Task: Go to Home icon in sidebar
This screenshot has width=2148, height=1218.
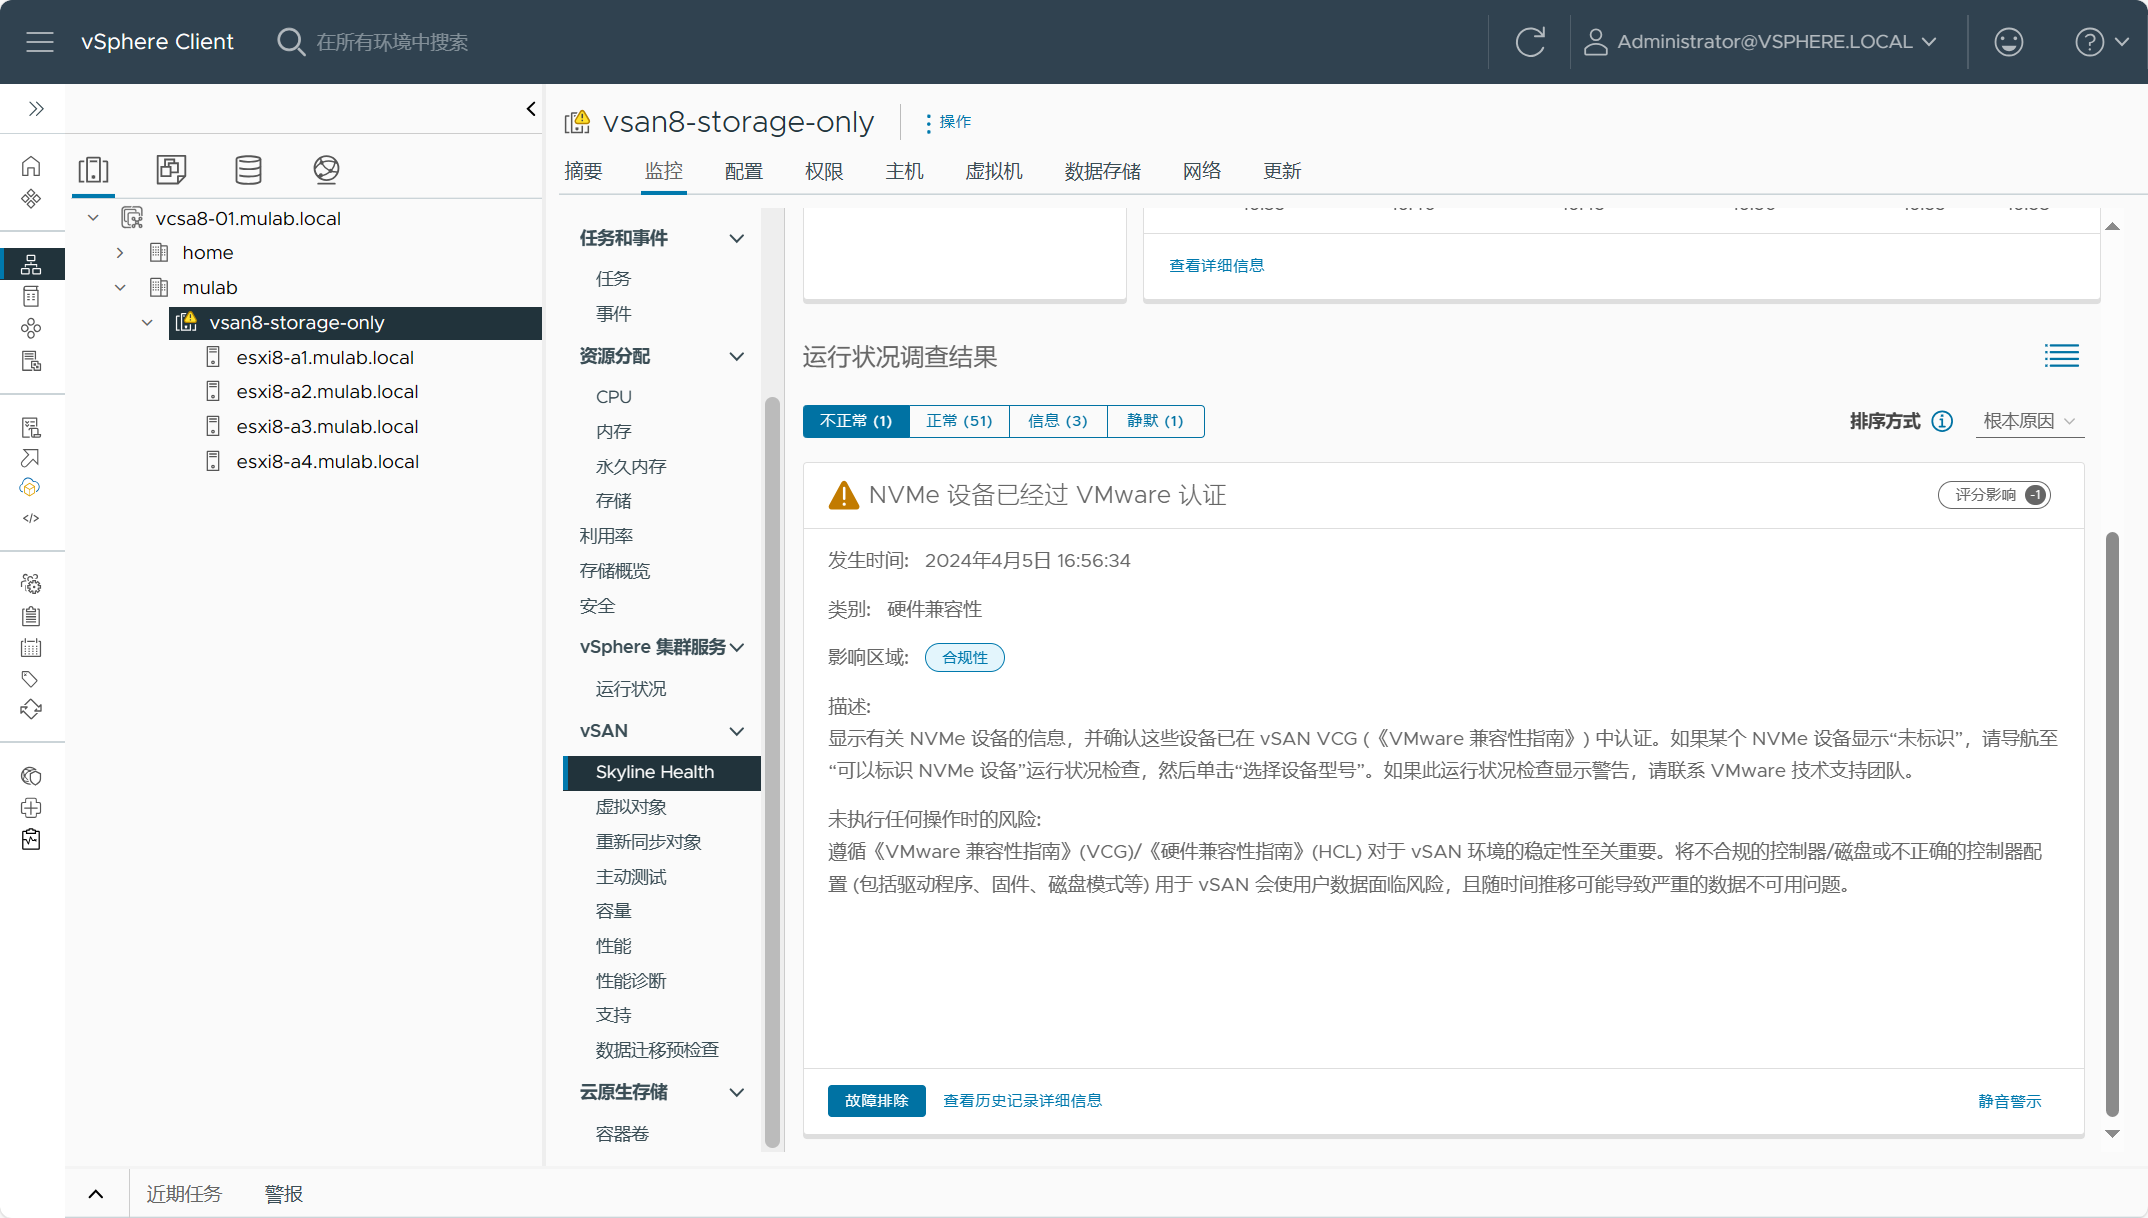Action: tap(31, 166)
